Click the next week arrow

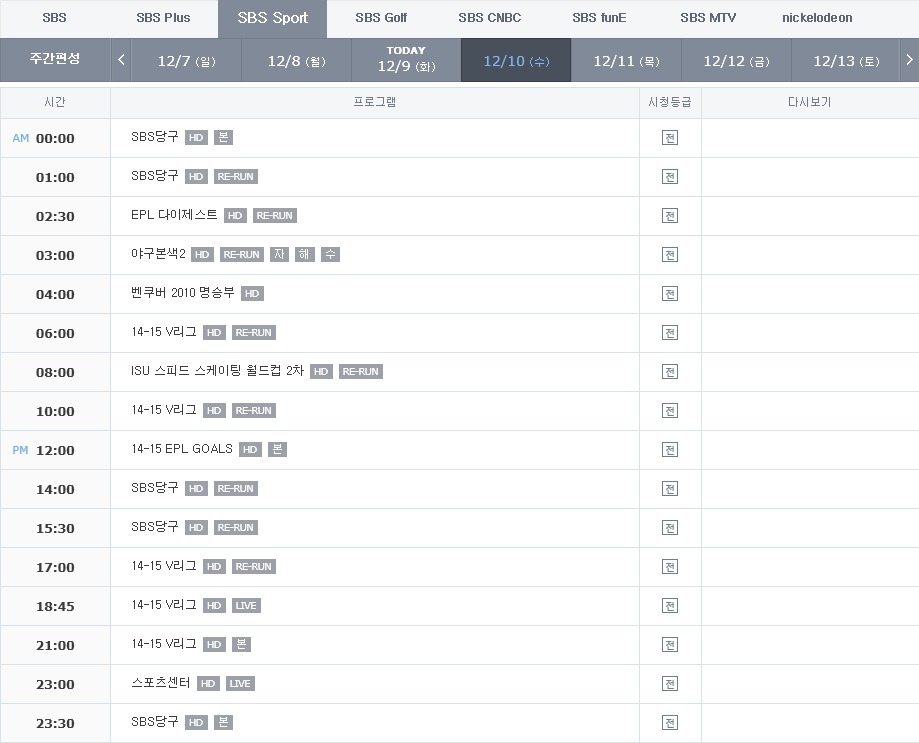tap(909, 60)
